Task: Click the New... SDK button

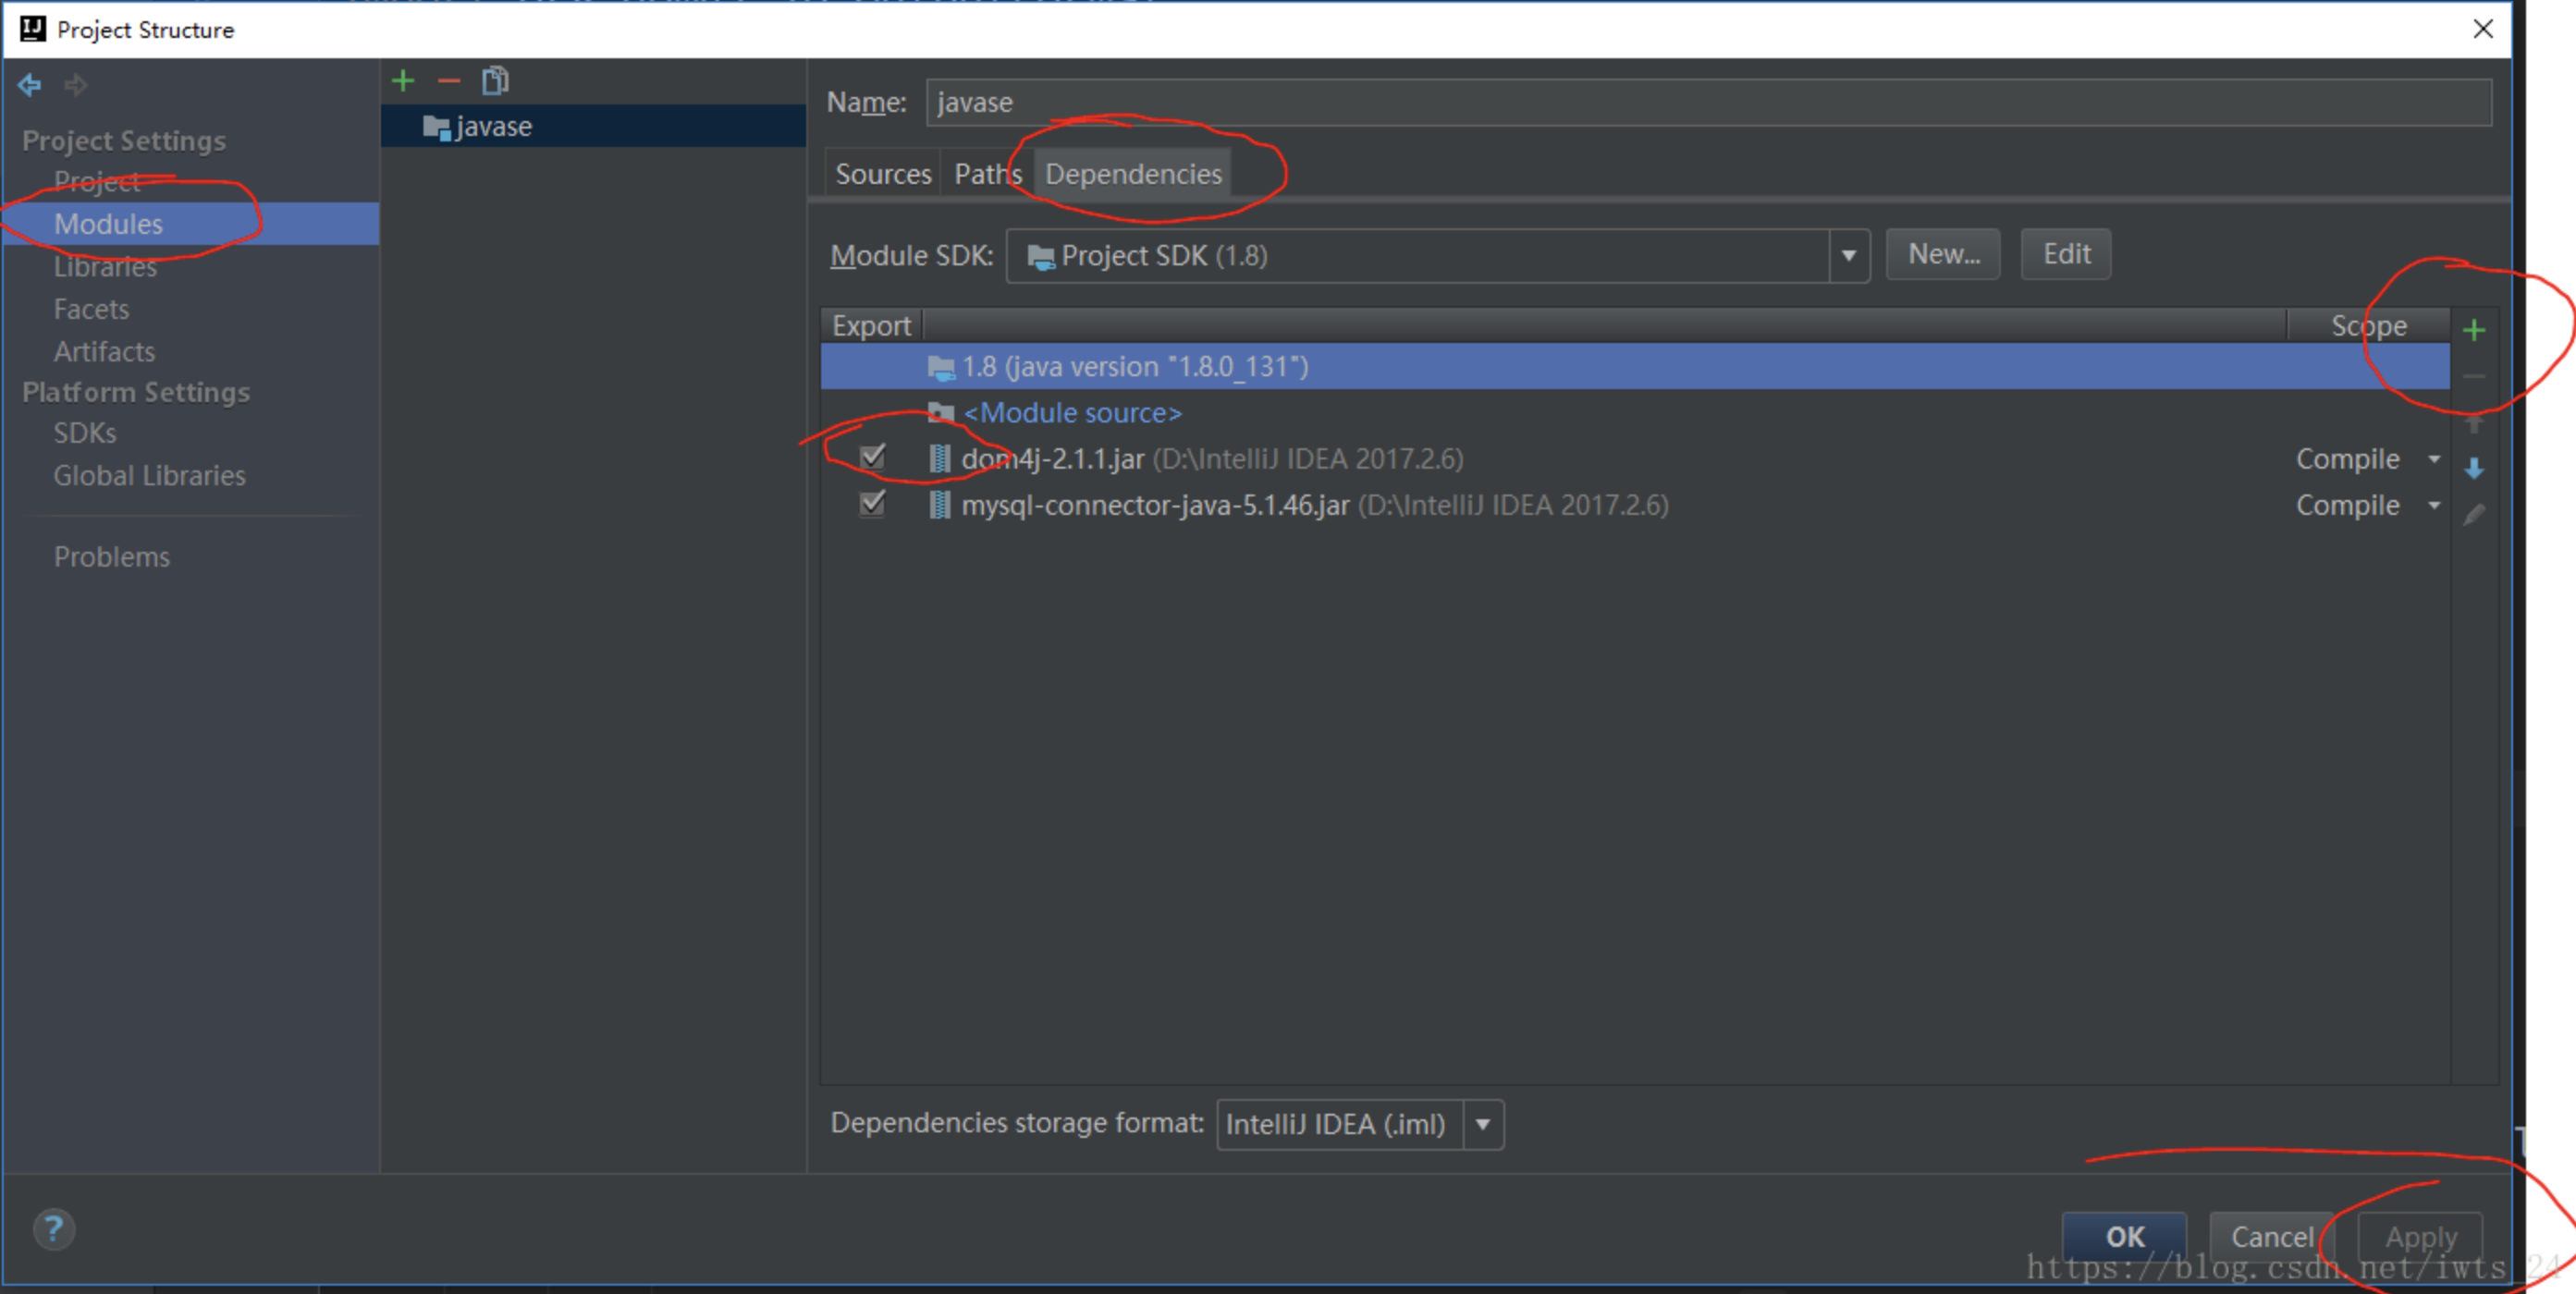Action: (x=1942, y=254)
